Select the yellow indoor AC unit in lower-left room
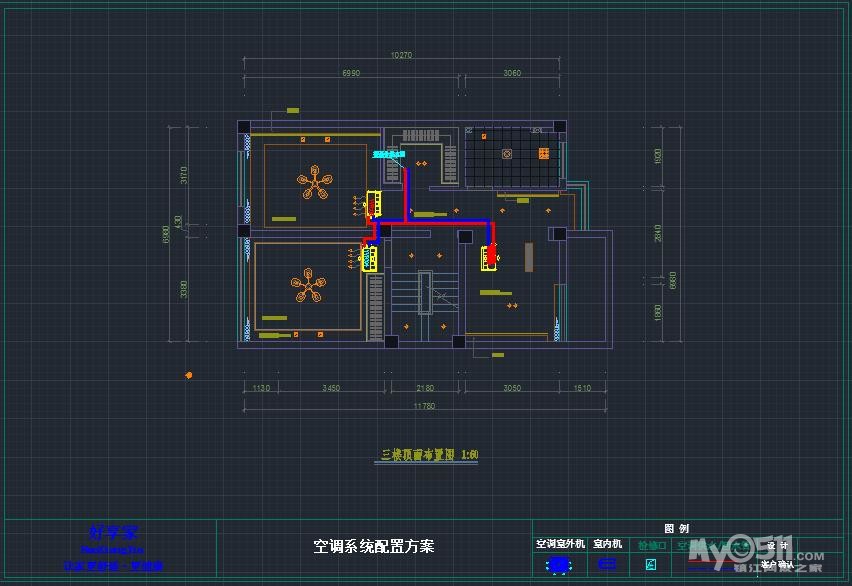 369,258
